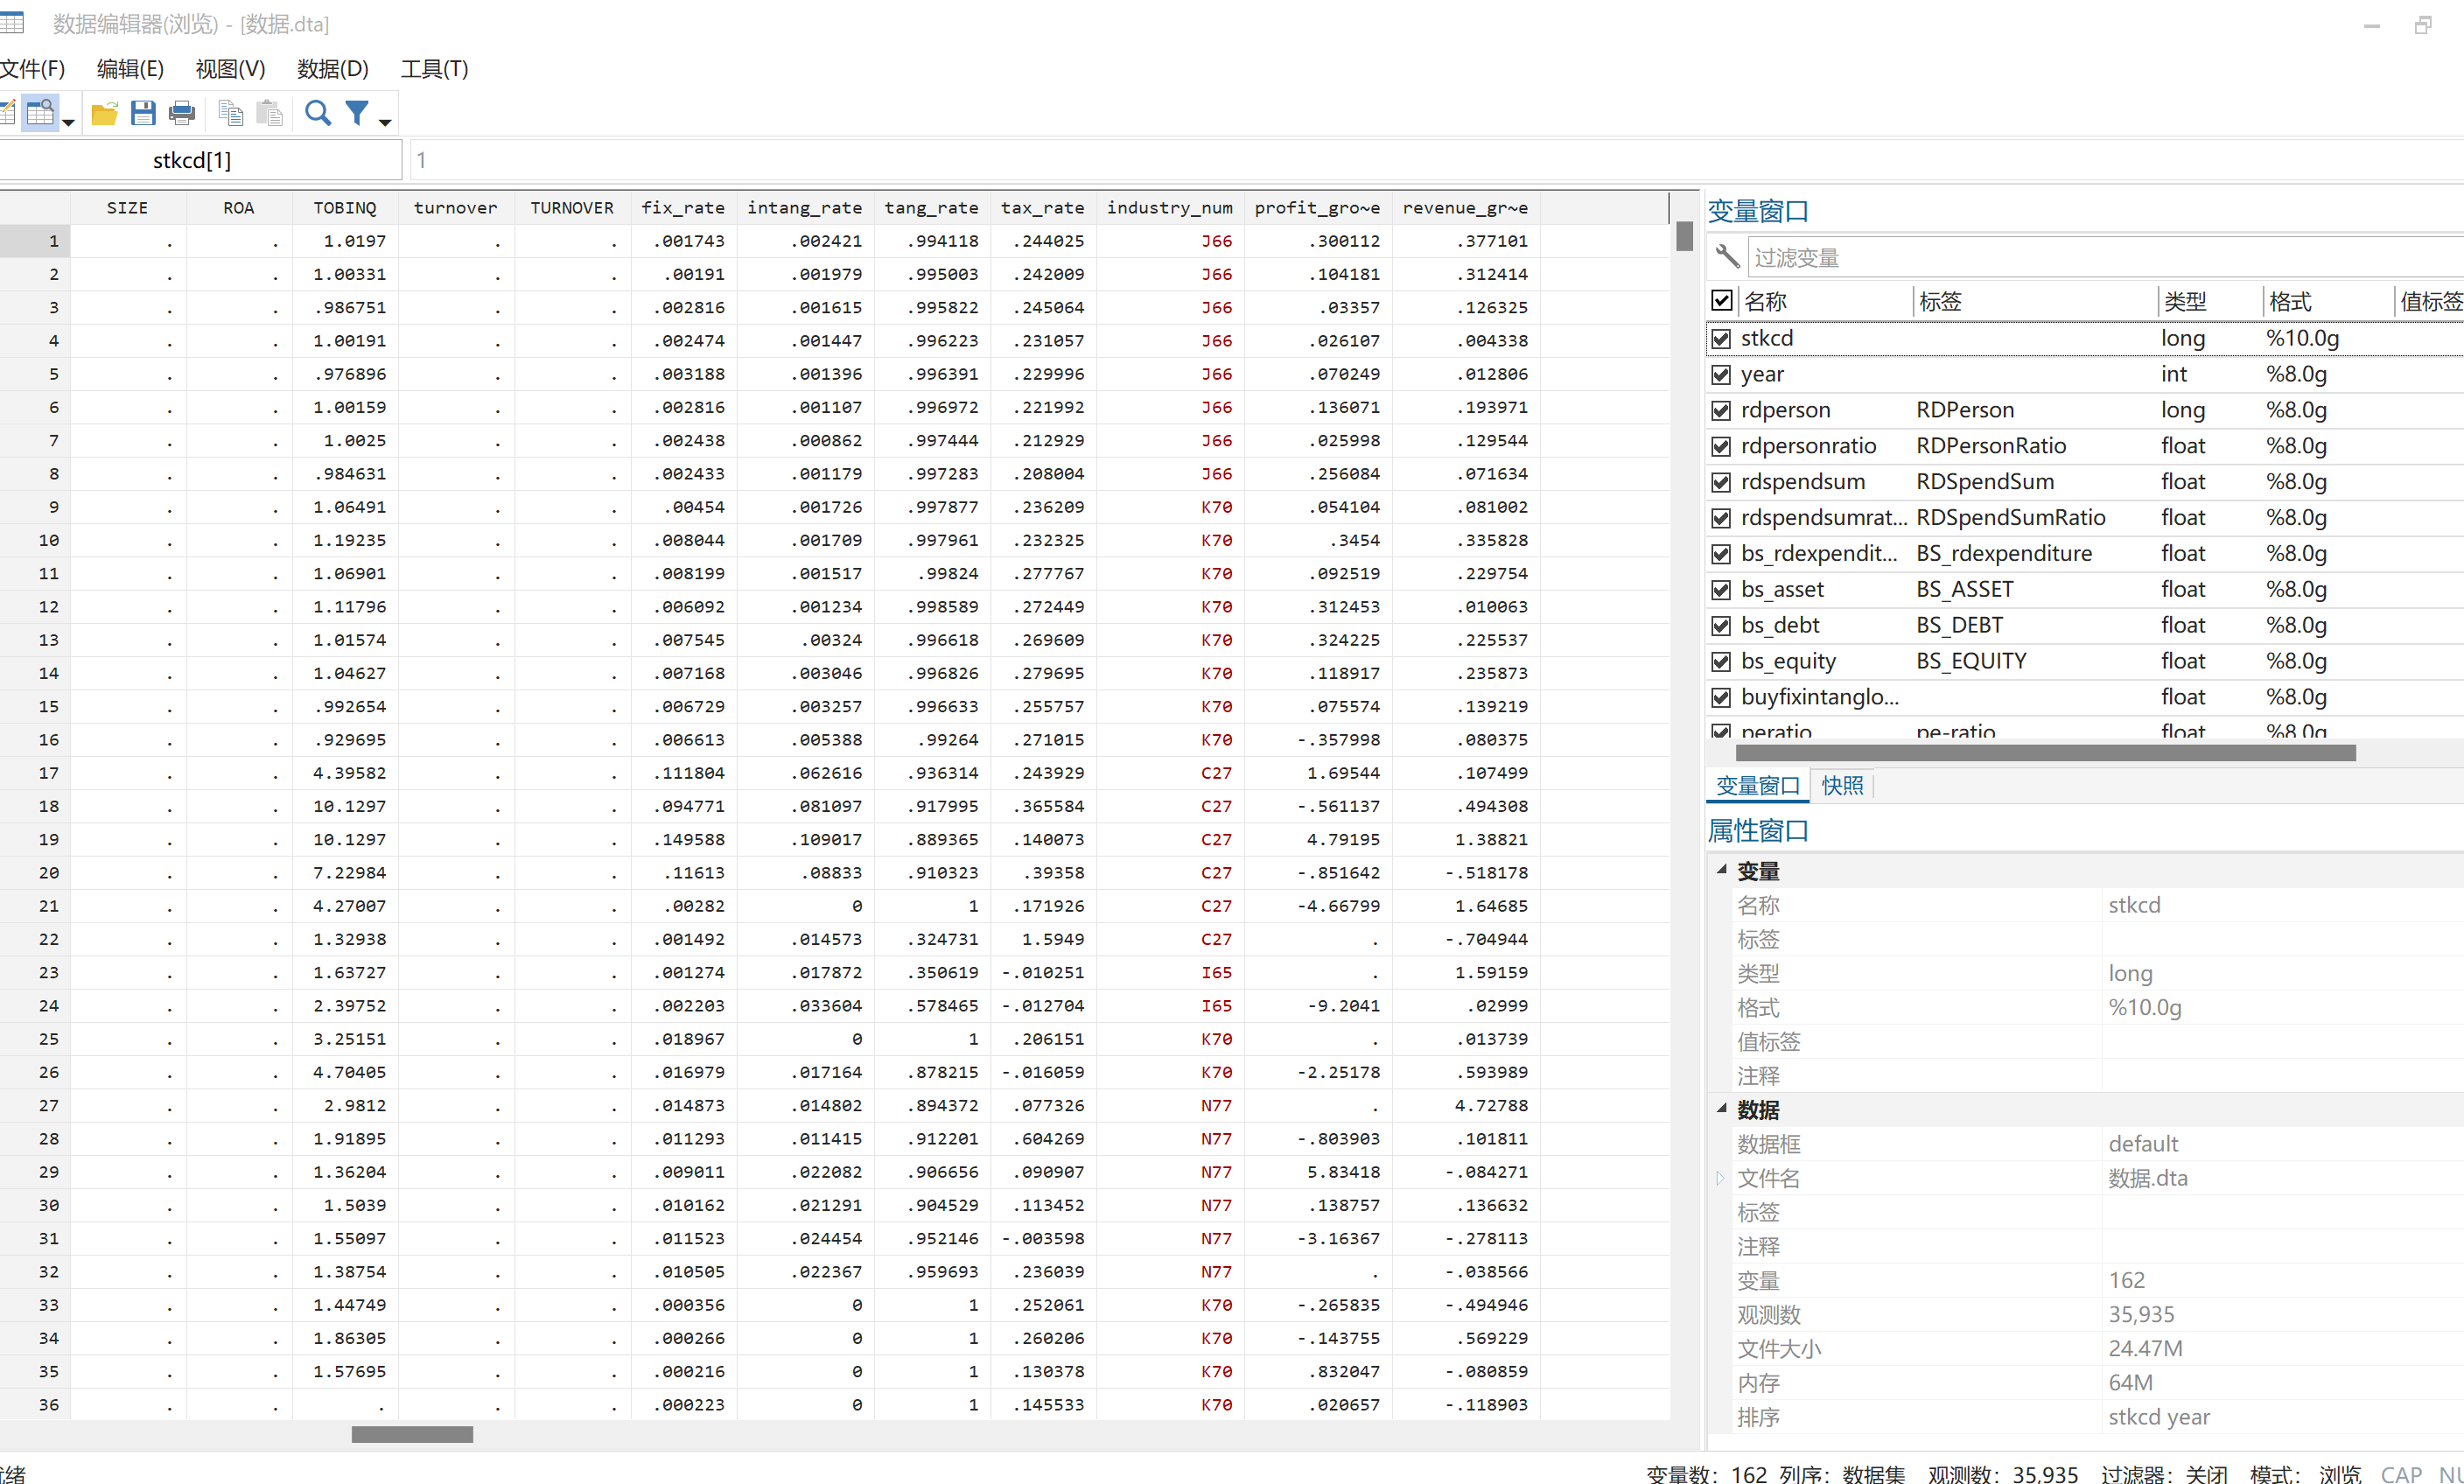This screenshot has height=1484, width=2464.
Task: Click the filter observations funnel icon
Action: pyautogui.click(x=357, y=113)
